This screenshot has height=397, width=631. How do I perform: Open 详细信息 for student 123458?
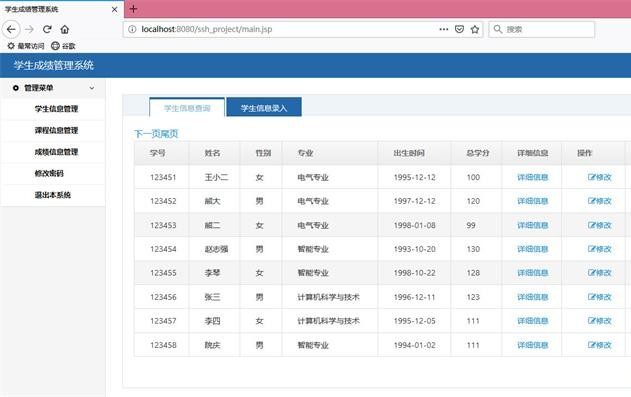[532, 345]
